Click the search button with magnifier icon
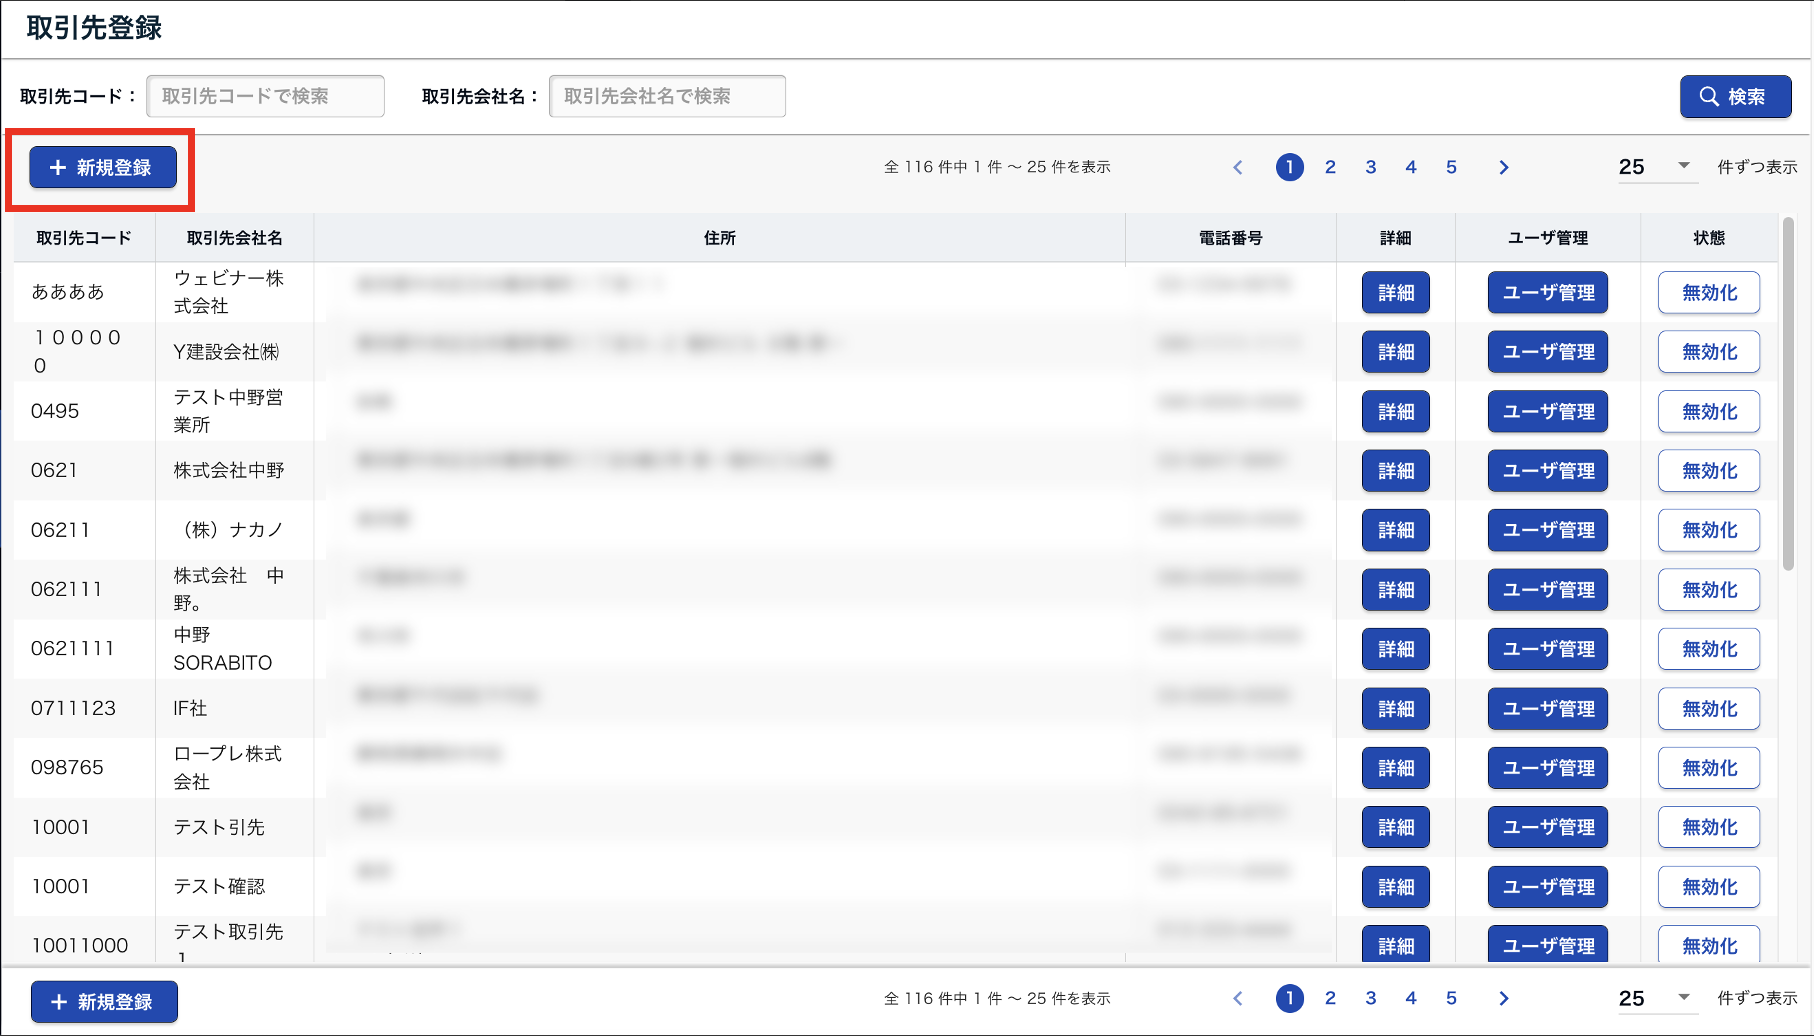 (1734, 97)
